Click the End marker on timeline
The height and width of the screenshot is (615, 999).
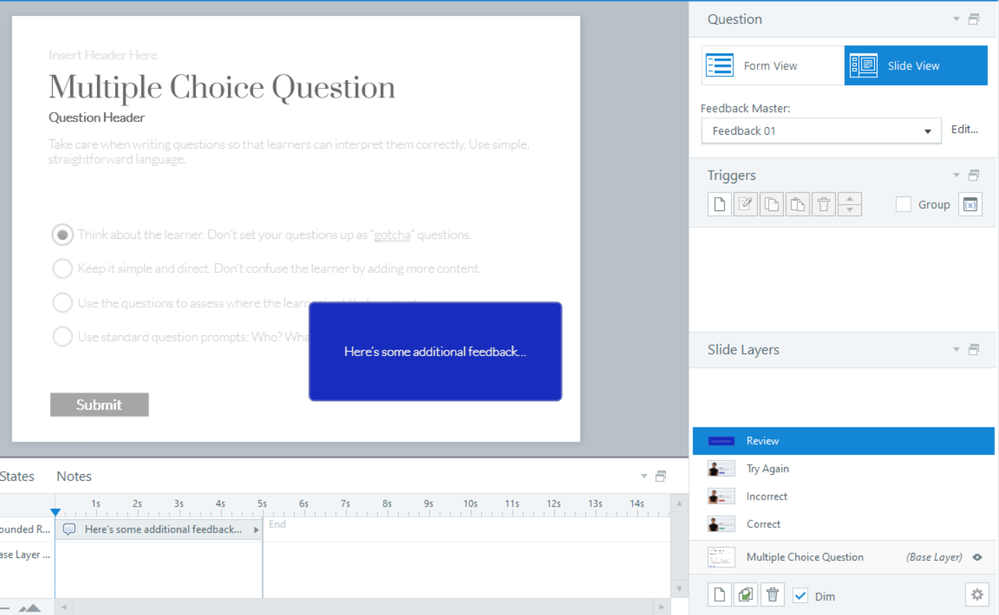coord(277,524)
